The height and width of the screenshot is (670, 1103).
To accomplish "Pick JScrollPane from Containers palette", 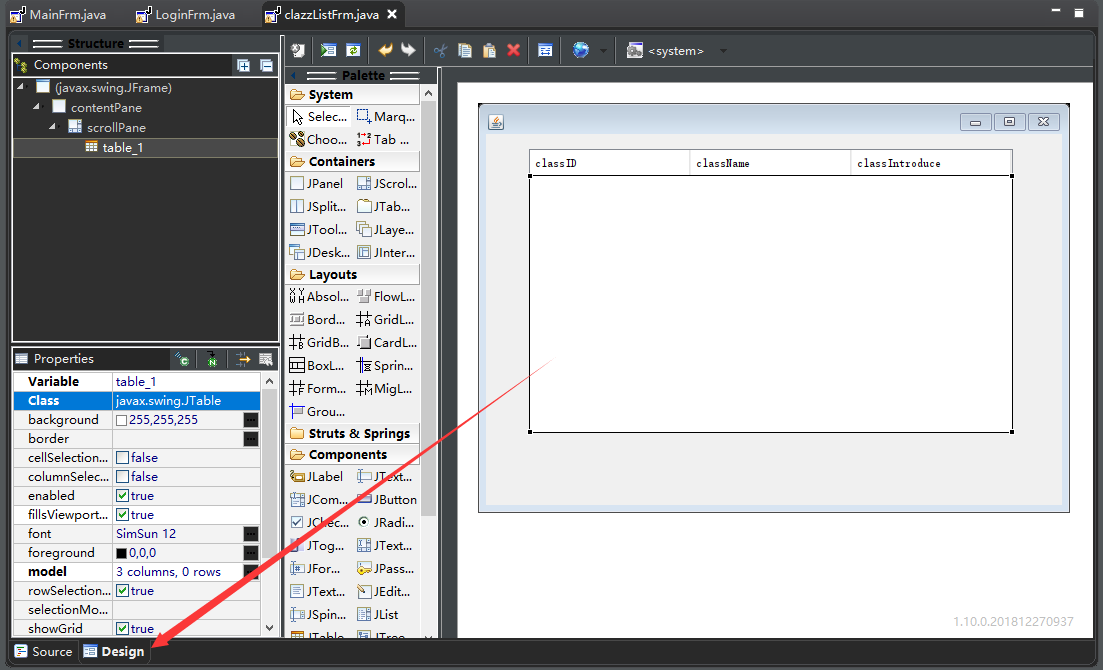I will [x=386, y=184].
